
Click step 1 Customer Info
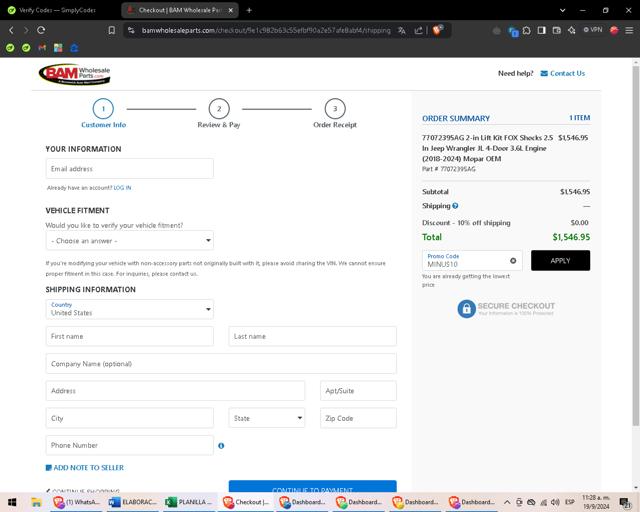click(103, 114)
